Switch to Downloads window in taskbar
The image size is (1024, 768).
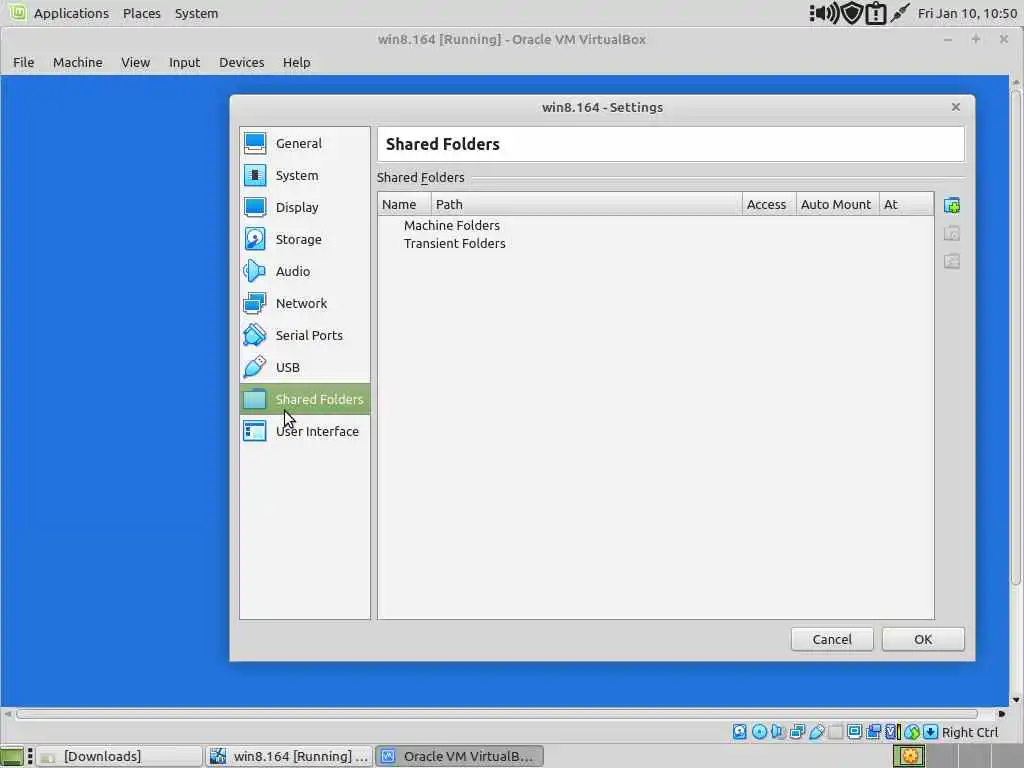[x=118, y=756]
